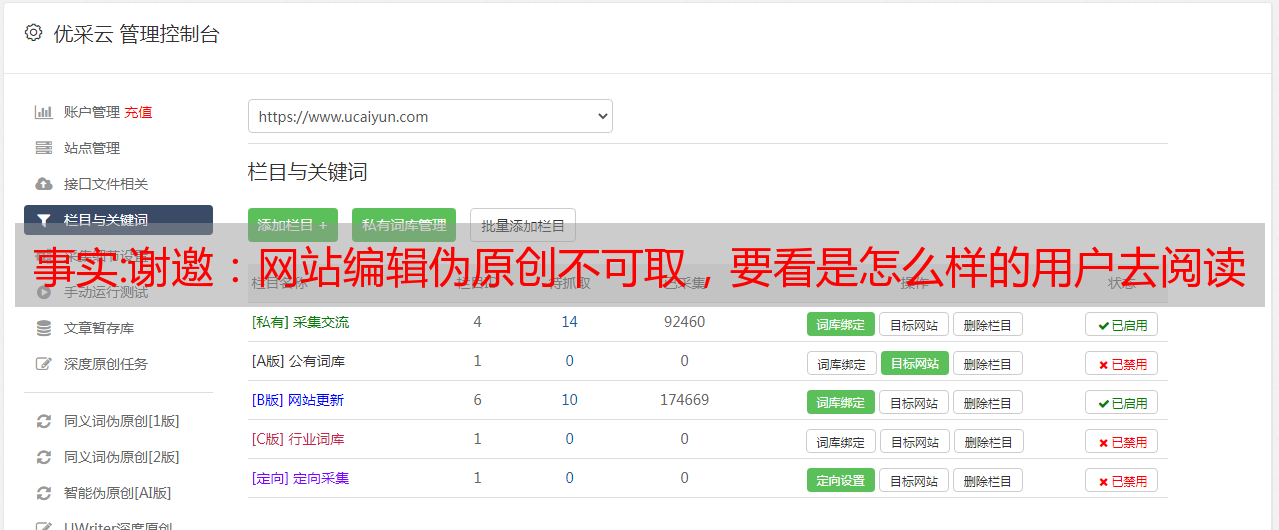Screen dimensions: 1279x530
Task: Click the collected count 174669
Action: click(684, 400)
